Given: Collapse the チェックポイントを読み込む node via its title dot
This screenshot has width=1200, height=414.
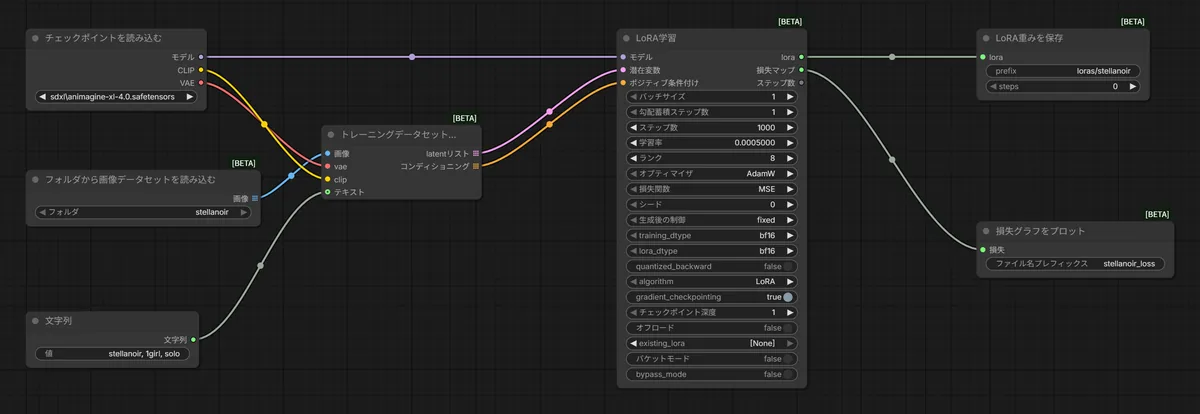Looking at the screenshot, I should (35, 38).
